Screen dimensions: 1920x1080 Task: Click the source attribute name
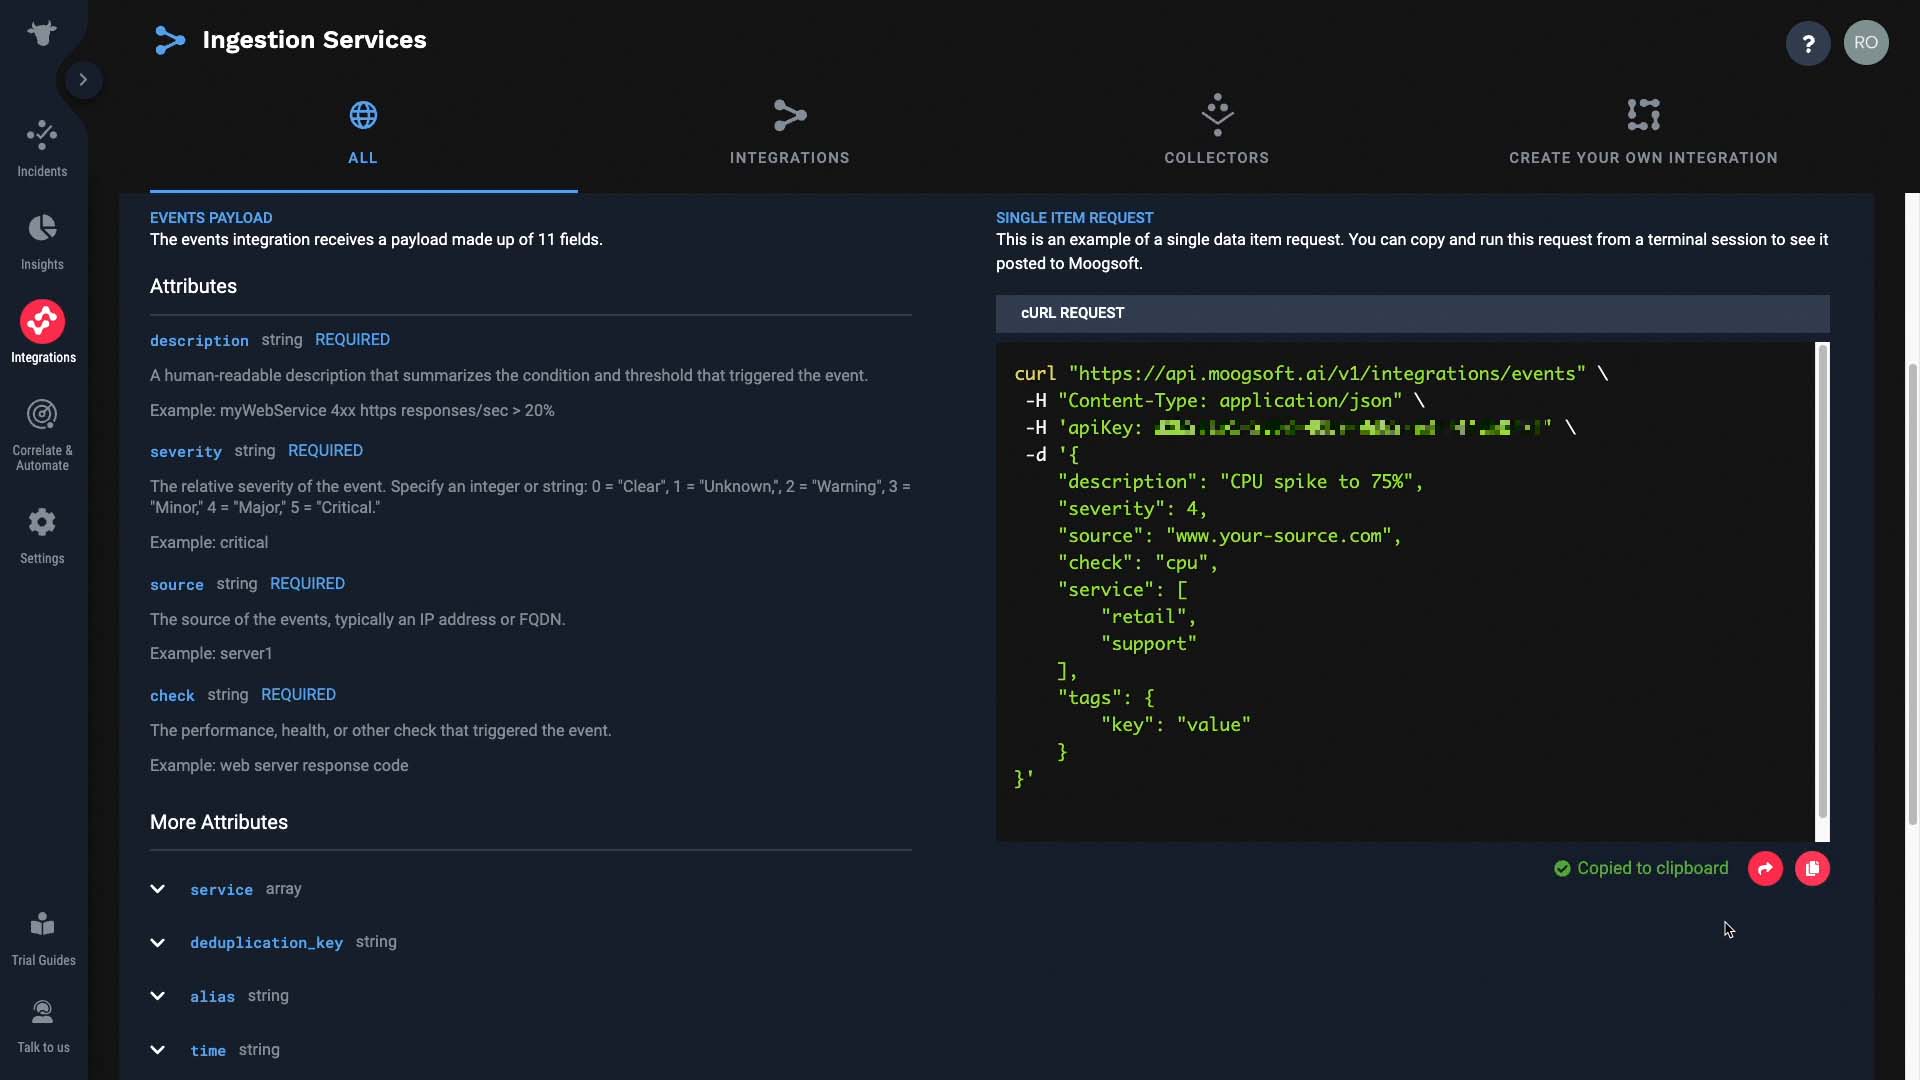[x=177, y=585]
